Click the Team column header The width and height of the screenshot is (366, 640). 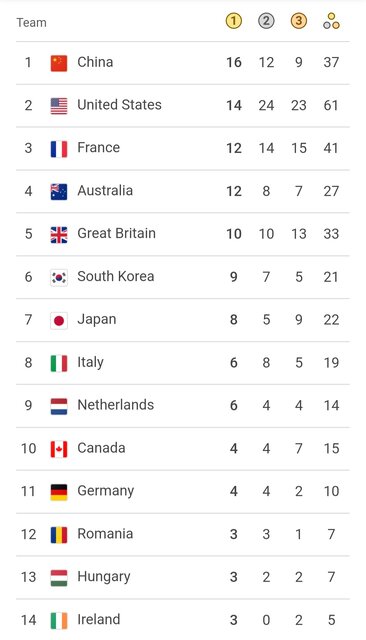click(x=31, y=22)
